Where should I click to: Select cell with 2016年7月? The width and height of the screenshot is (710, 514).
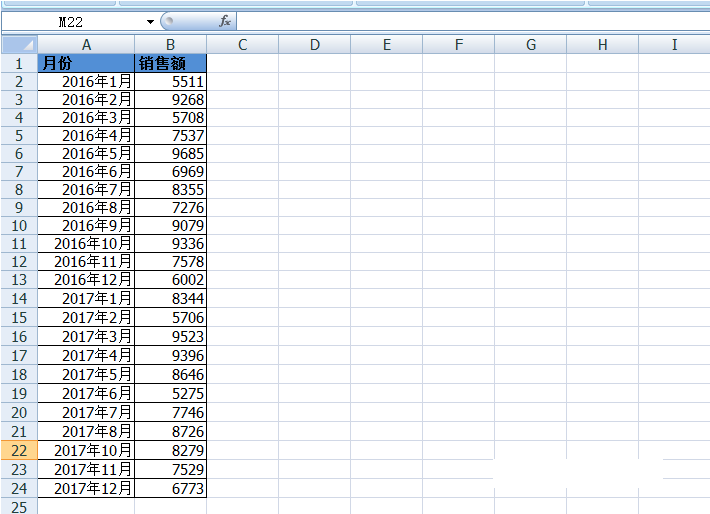86,189
